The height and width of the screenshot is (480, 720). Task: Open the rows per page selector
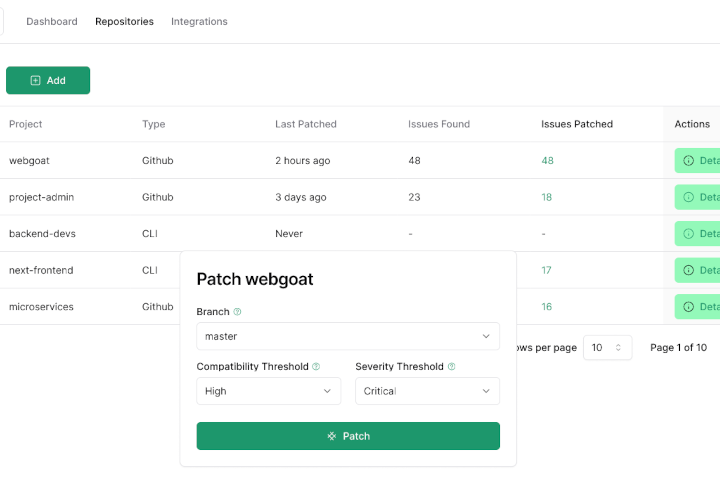click(x=607, y=347)
